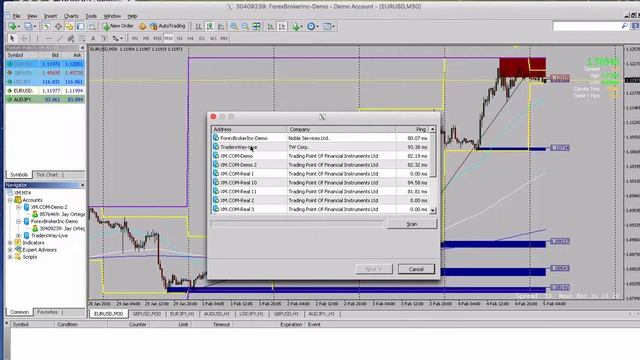Select the Cursor arrow tool
640x360 pixels.
[12, 38]
